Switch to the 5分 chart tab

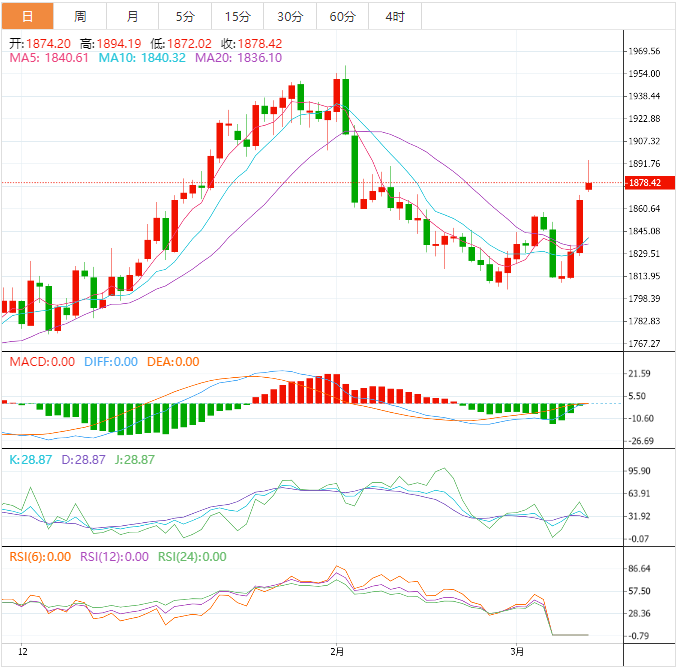coord(185,17)
